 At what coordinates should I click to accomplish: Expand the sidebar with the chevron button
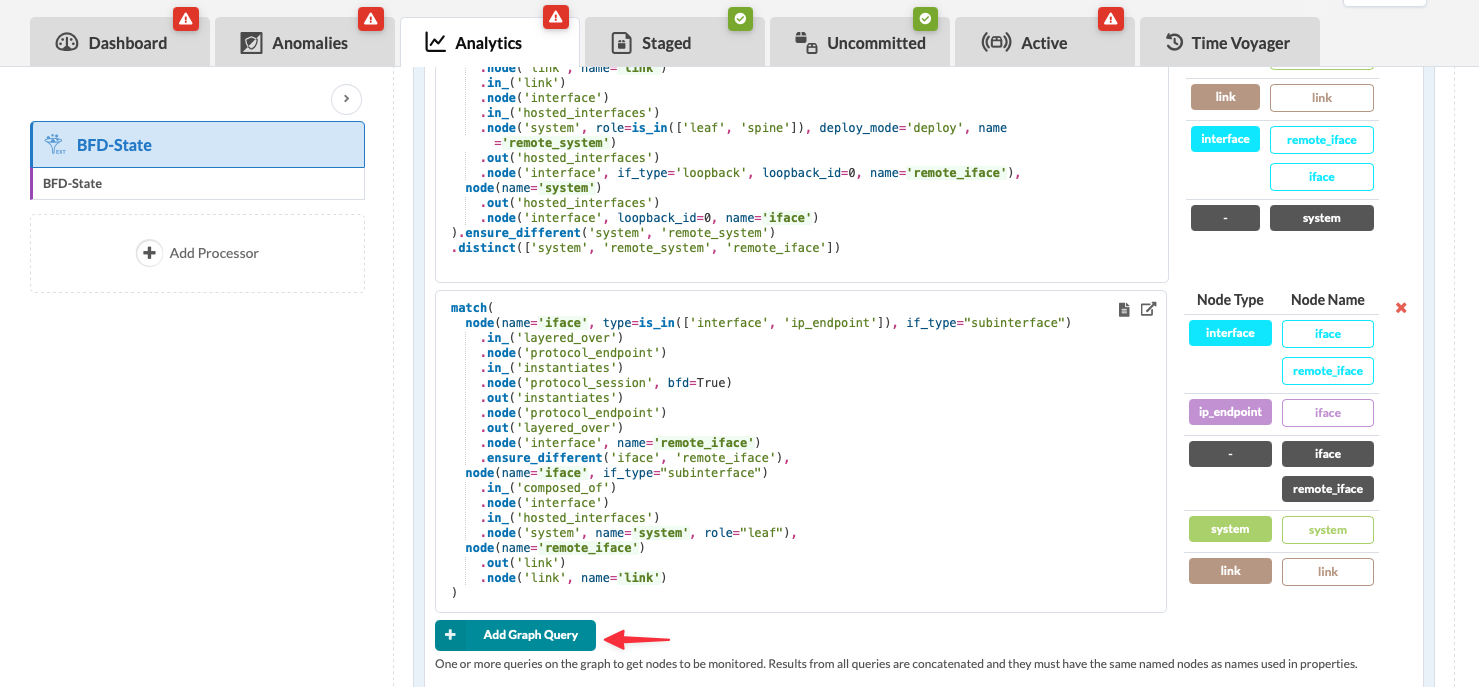pos(346,99)
